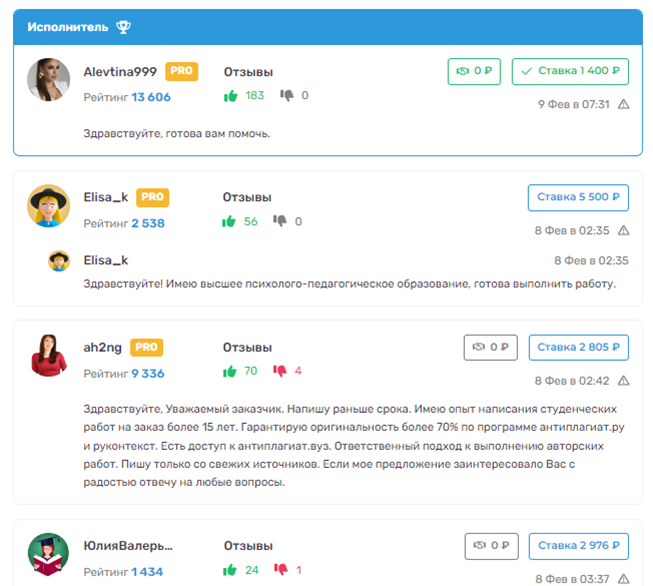Click the PRO badge next to Elisa_k

(152, 197)
